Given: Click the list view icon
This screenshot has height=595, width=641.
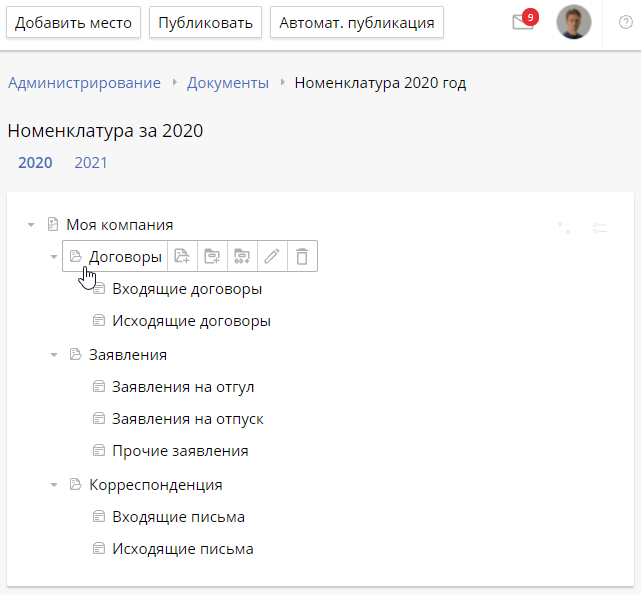Looking at the screenshot, I should [600, 228].
